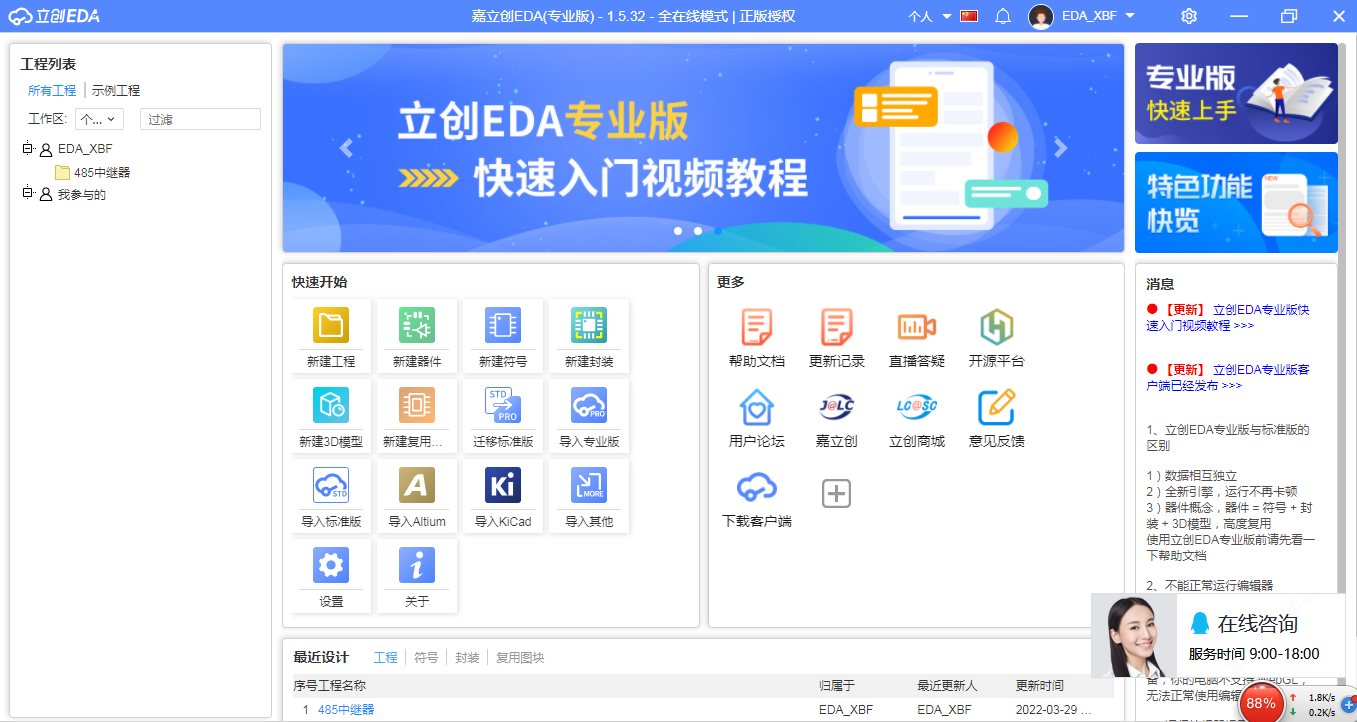Click the 88% floating speed ball
1357x722 pixels.
1262,703
